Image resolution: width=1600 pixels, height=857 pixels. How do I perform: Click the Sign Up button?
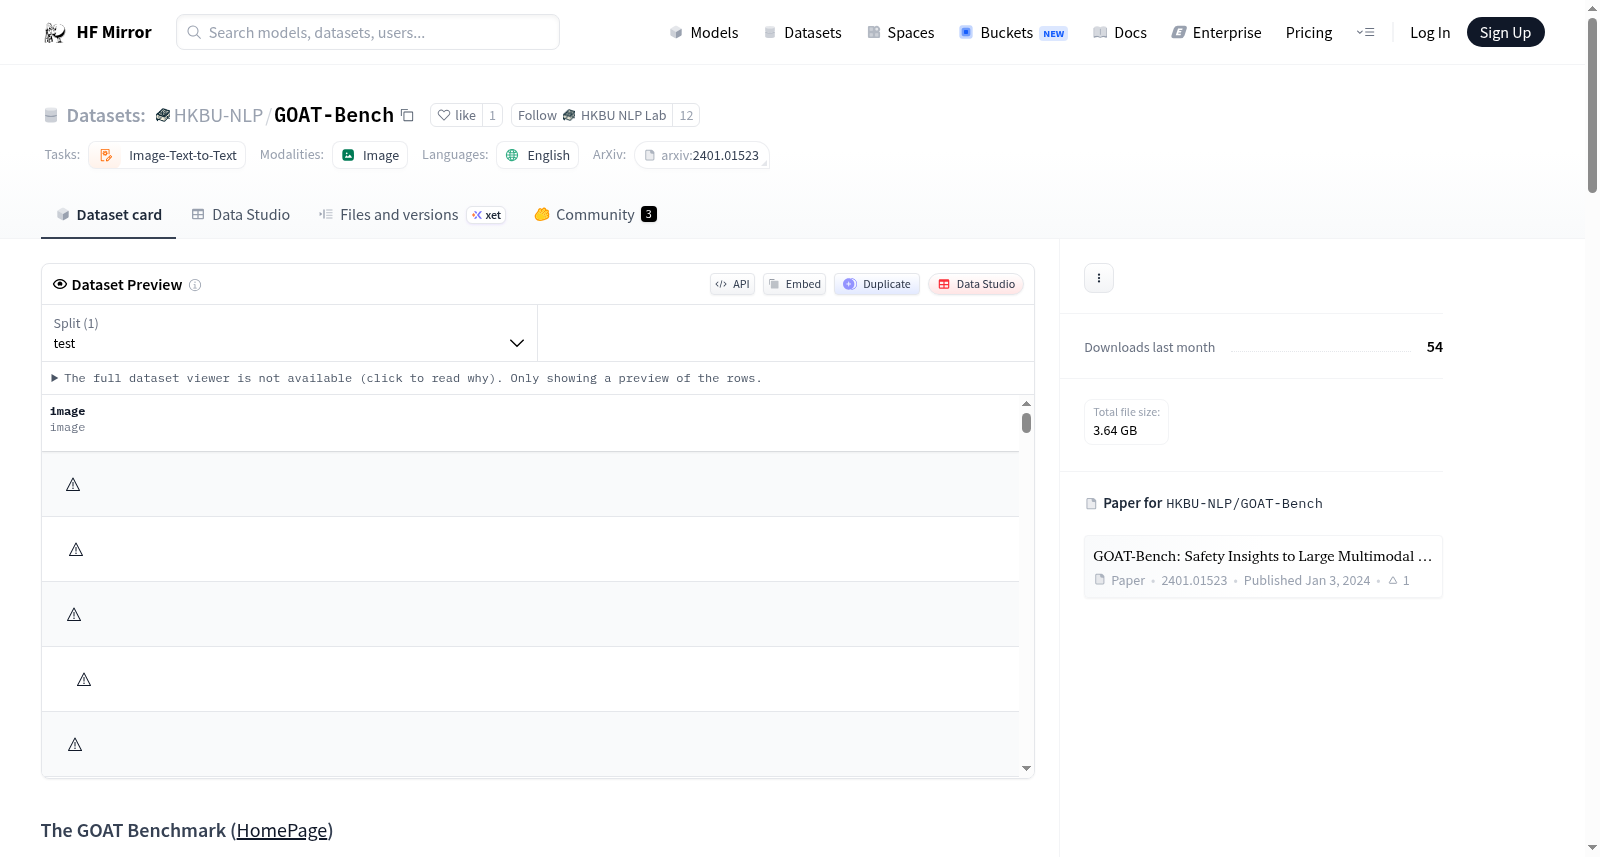click(x=1505, y=32)
